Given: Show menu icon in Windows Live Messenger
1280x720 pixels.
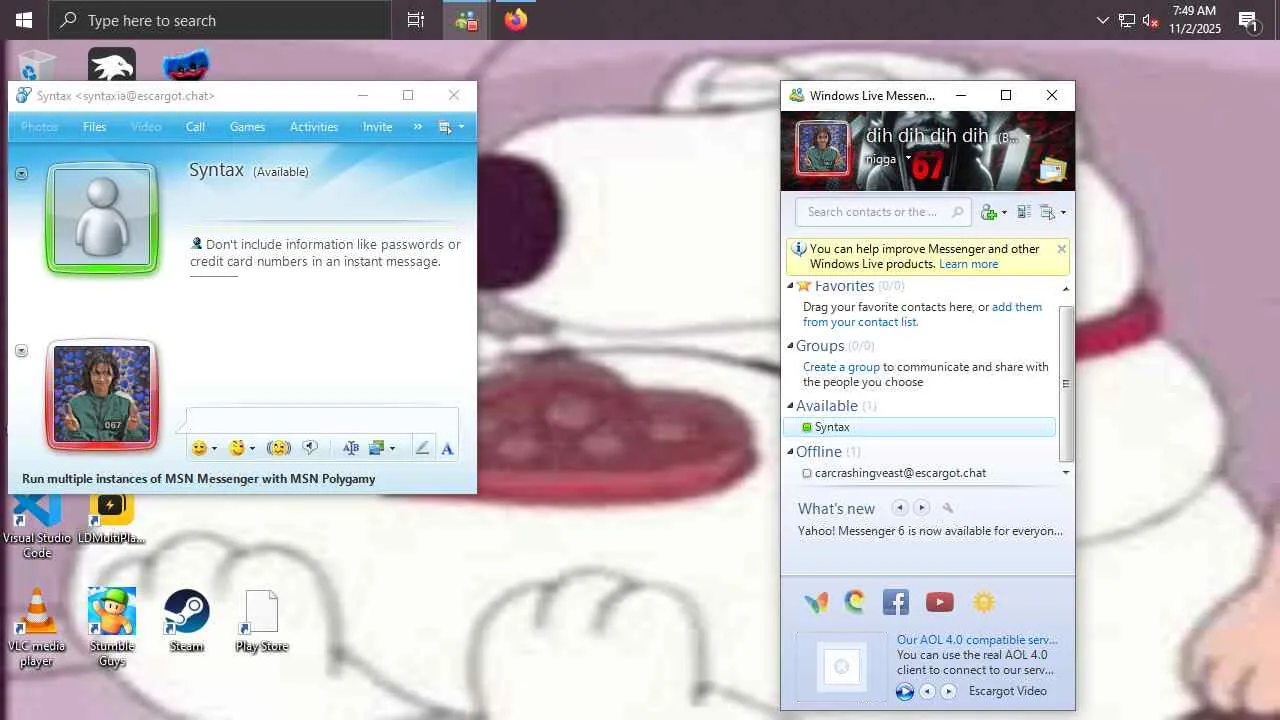Looking at the screenshot, I should pos(1053,212).
